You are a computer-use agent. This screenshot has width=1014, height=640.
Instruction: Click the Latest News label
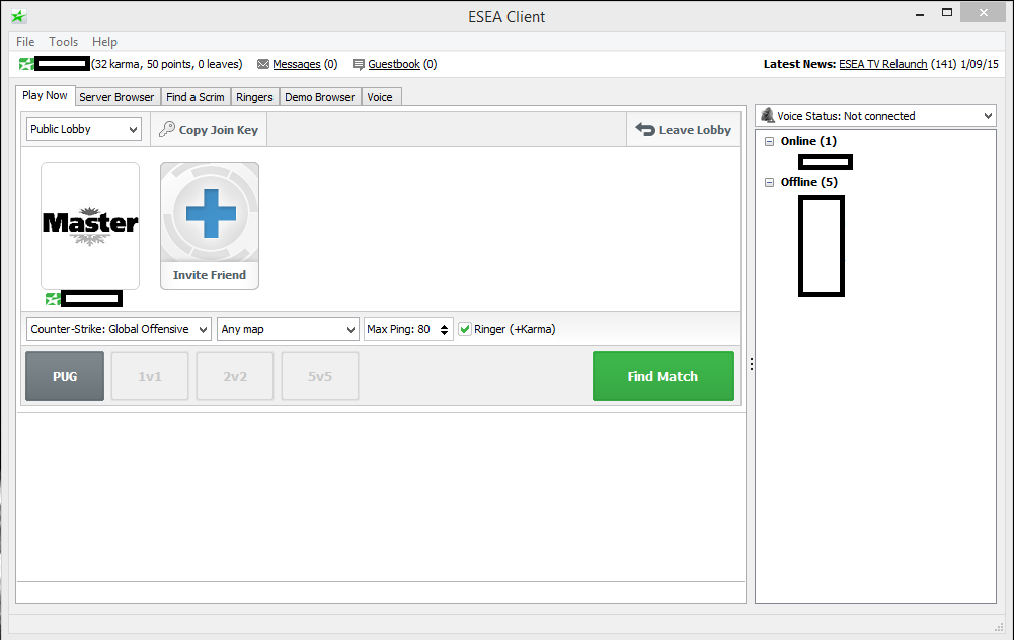(x=800, y=64)
